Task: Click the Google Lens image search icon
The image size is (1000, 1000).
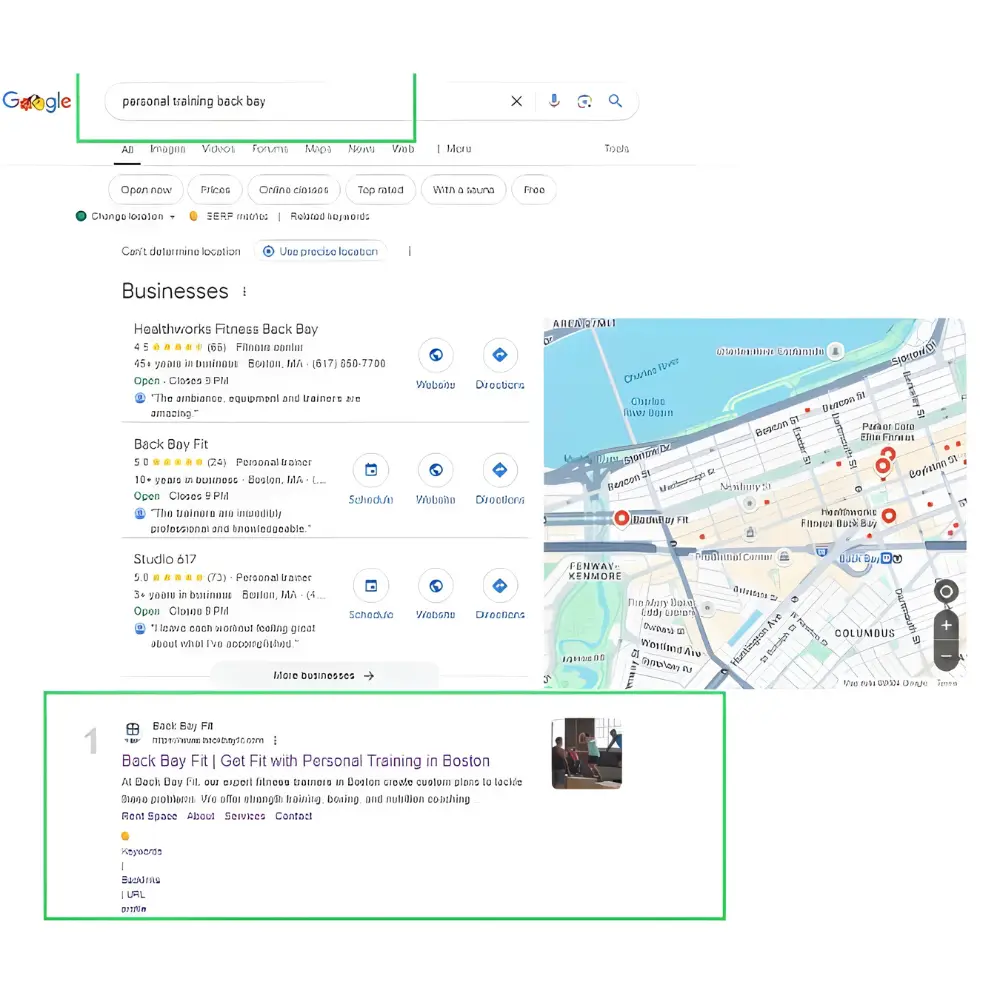Action: [x=585, y=101]
